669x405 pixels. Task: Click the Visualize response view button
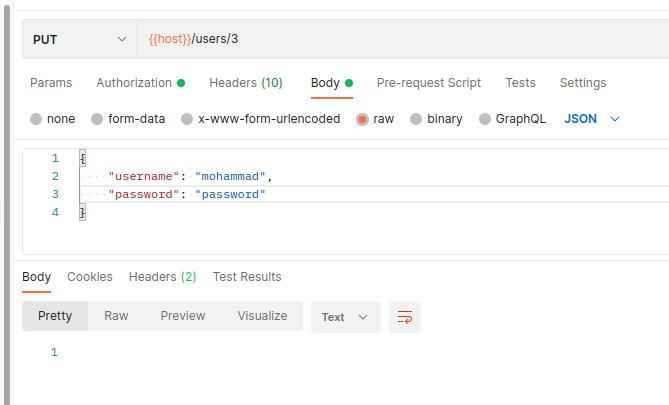click(x=262, y=316)
